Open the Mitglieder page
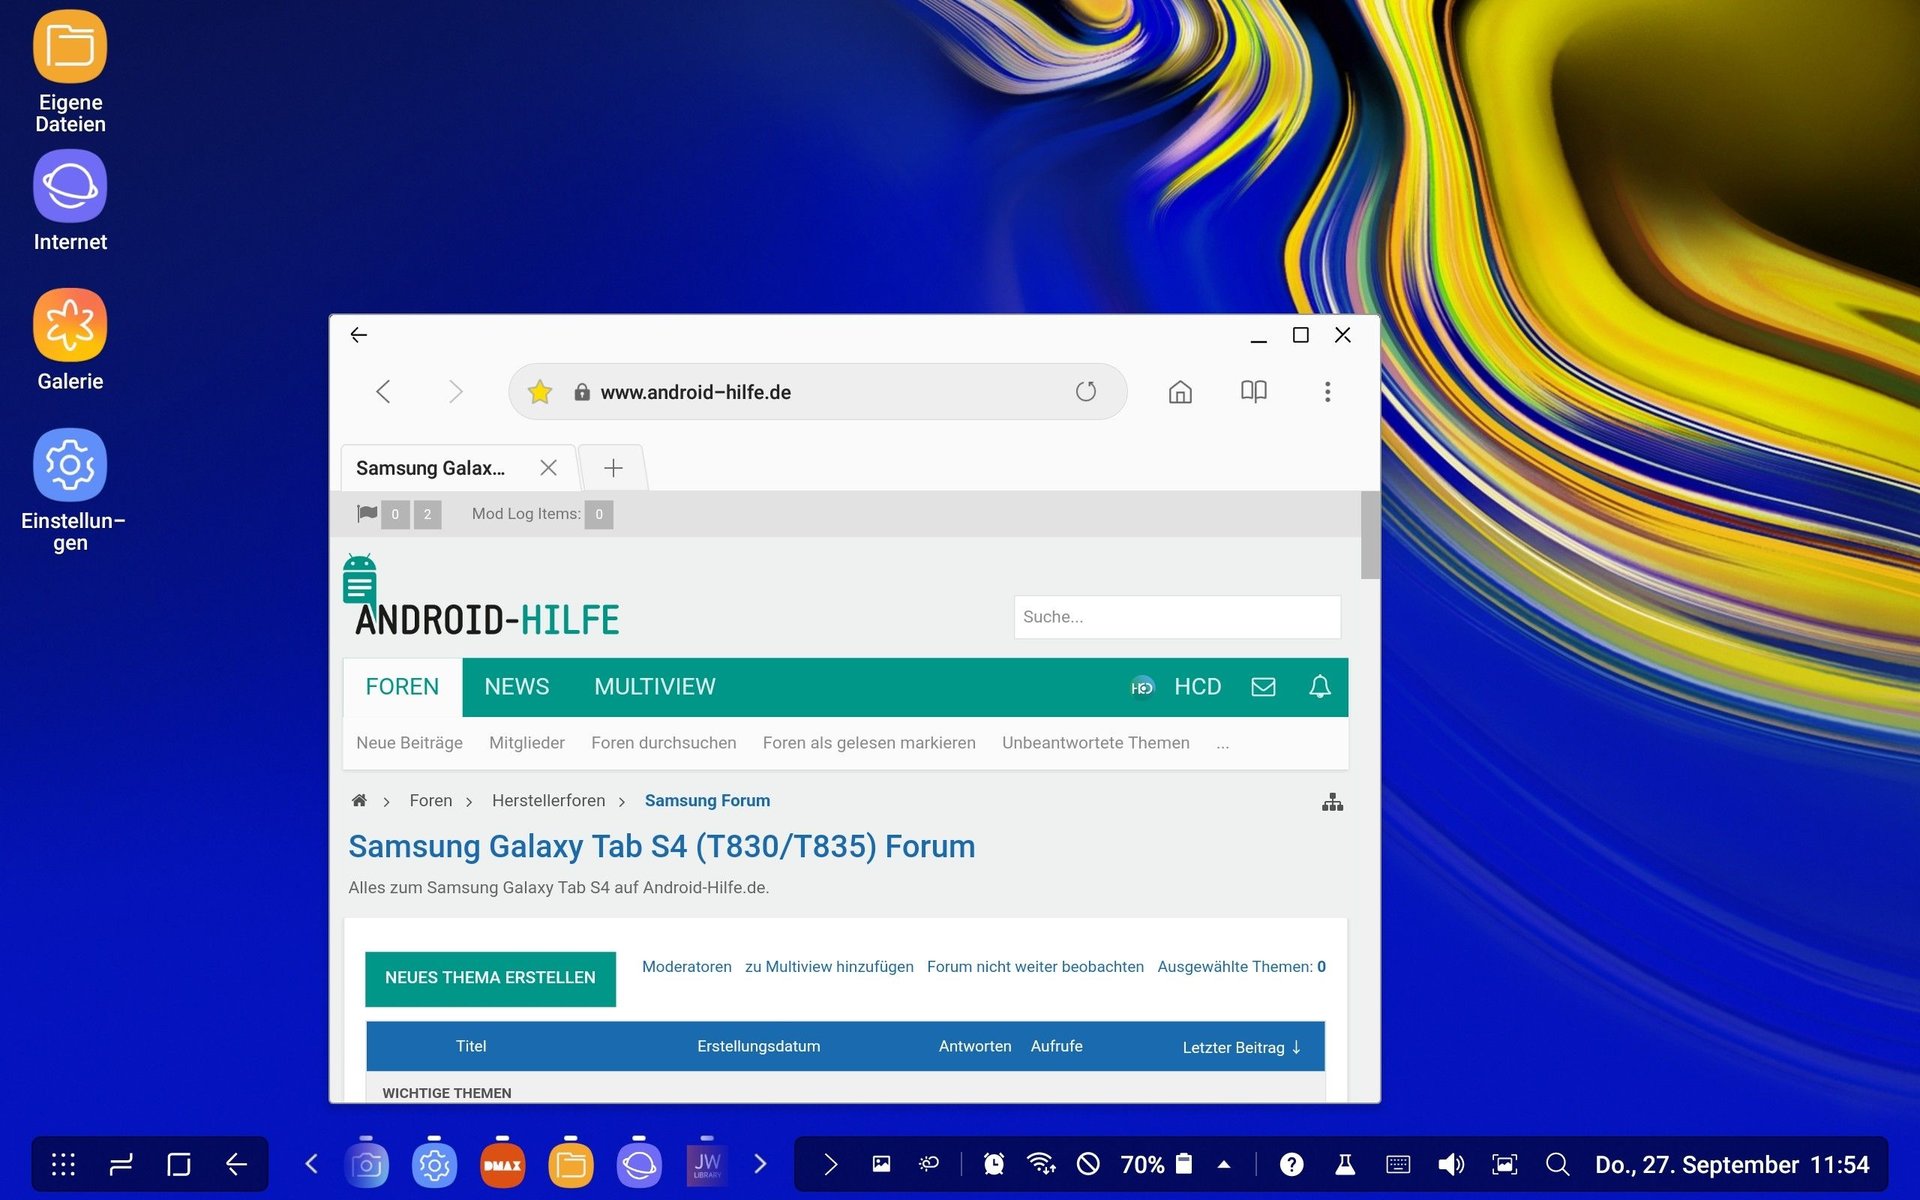 (527, 743)
